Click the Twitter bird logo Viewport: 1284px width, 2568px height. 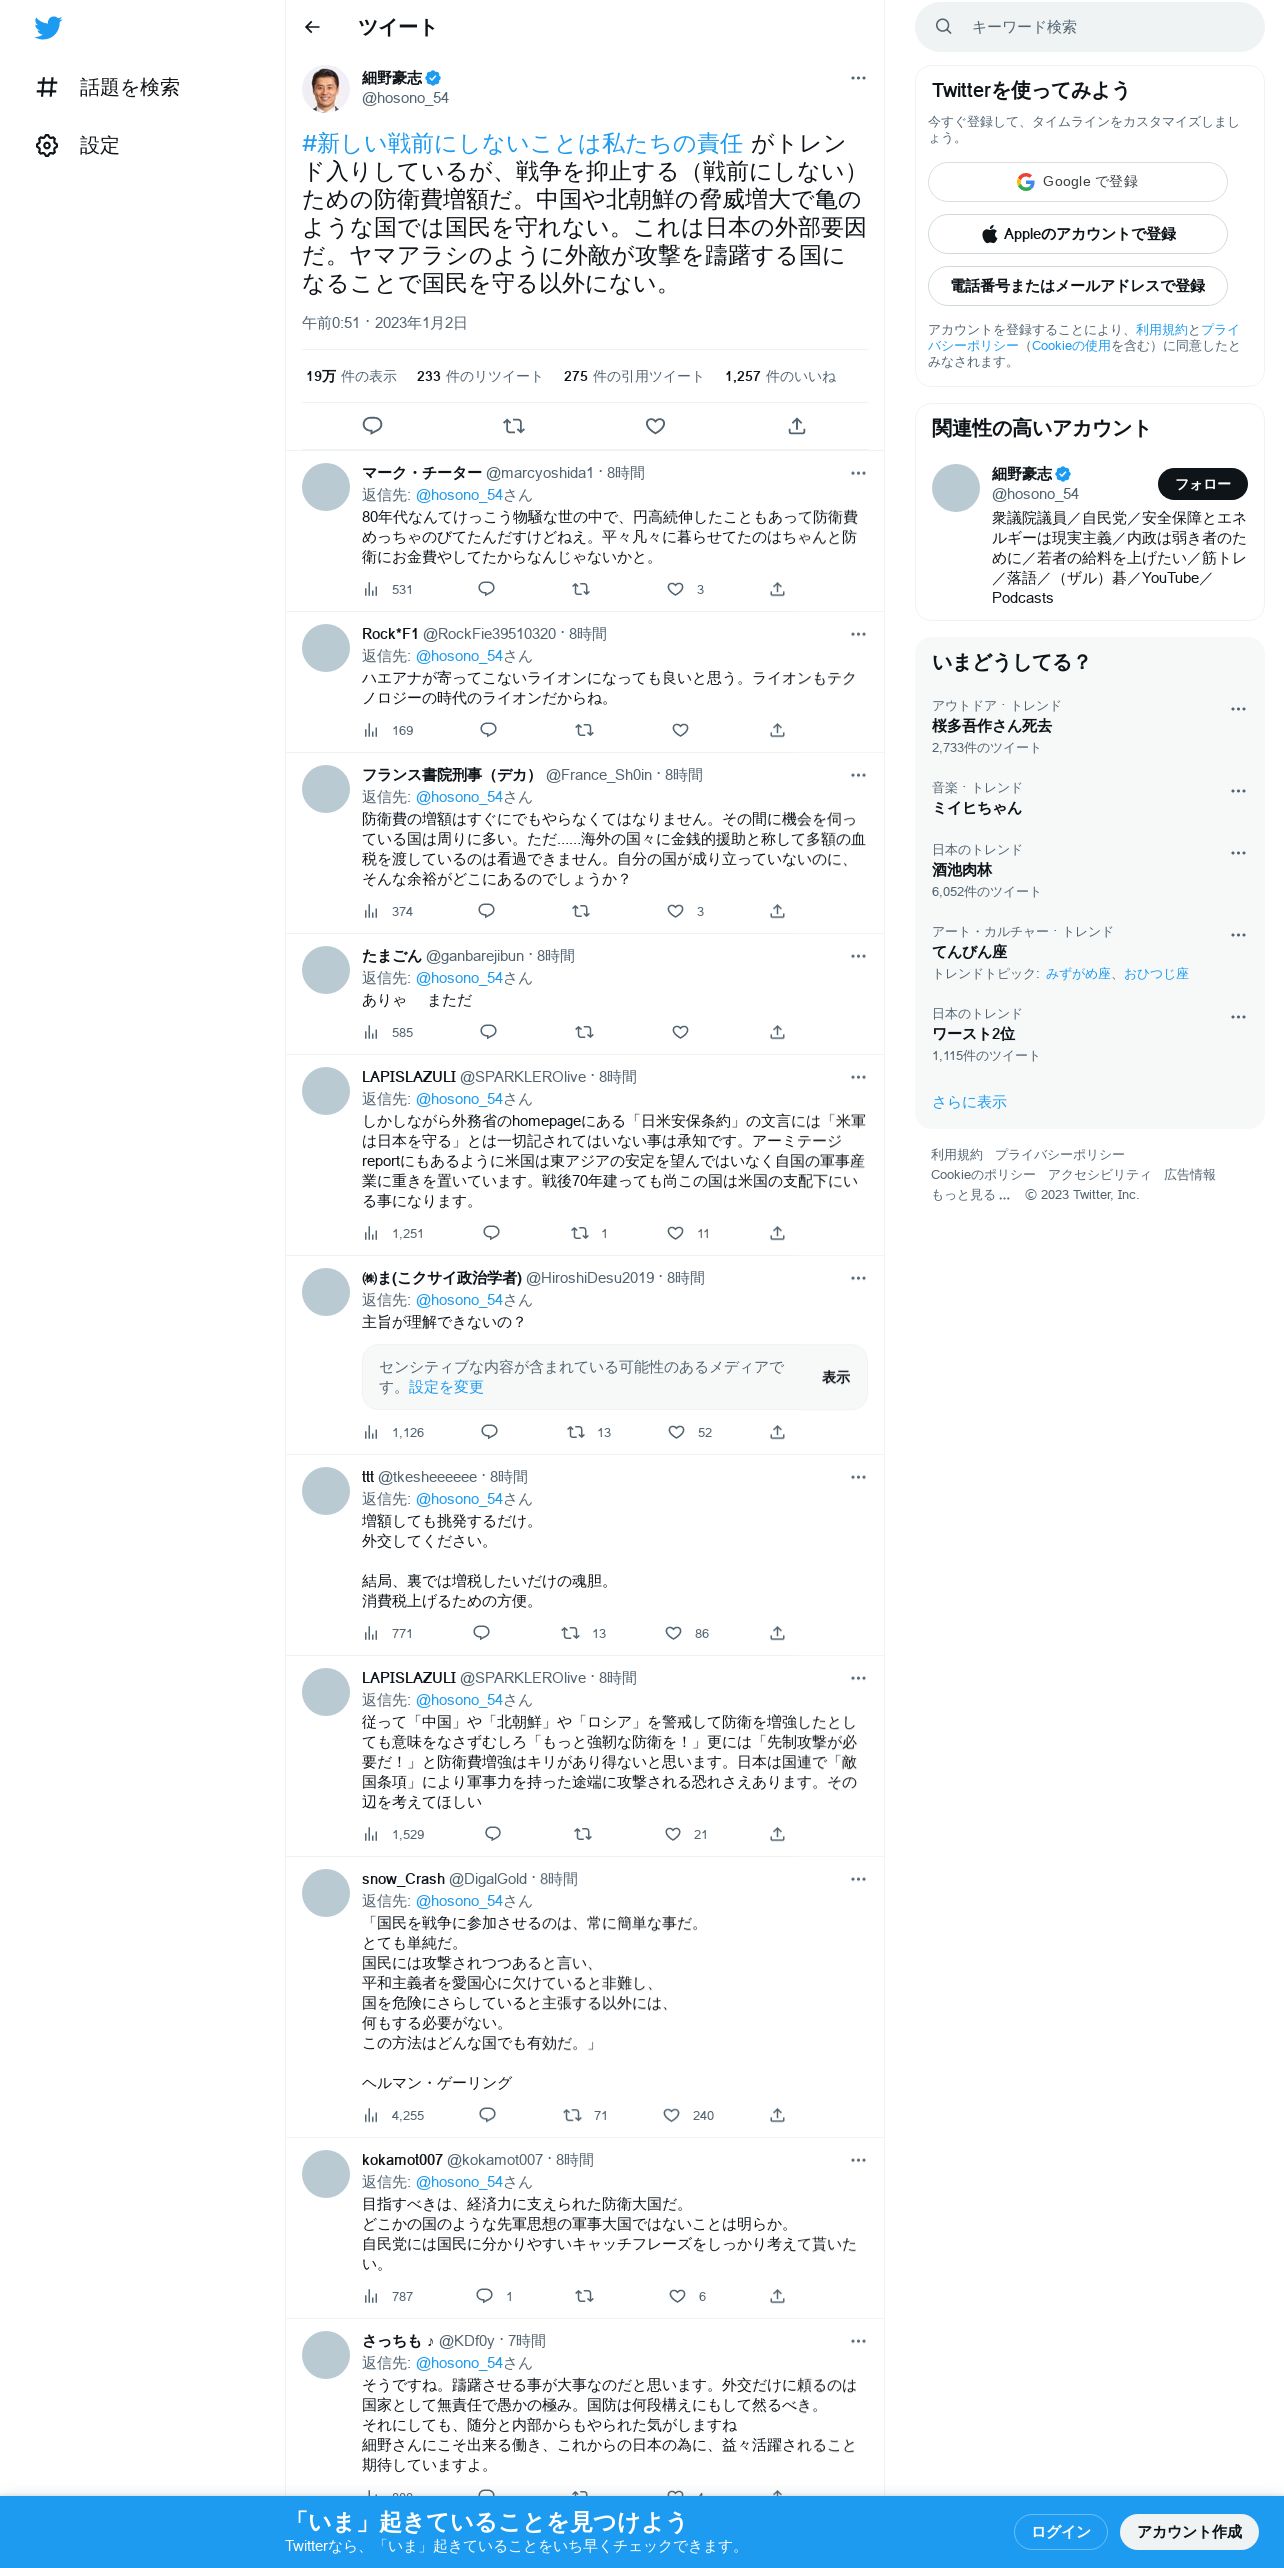(x=48, y=28)
